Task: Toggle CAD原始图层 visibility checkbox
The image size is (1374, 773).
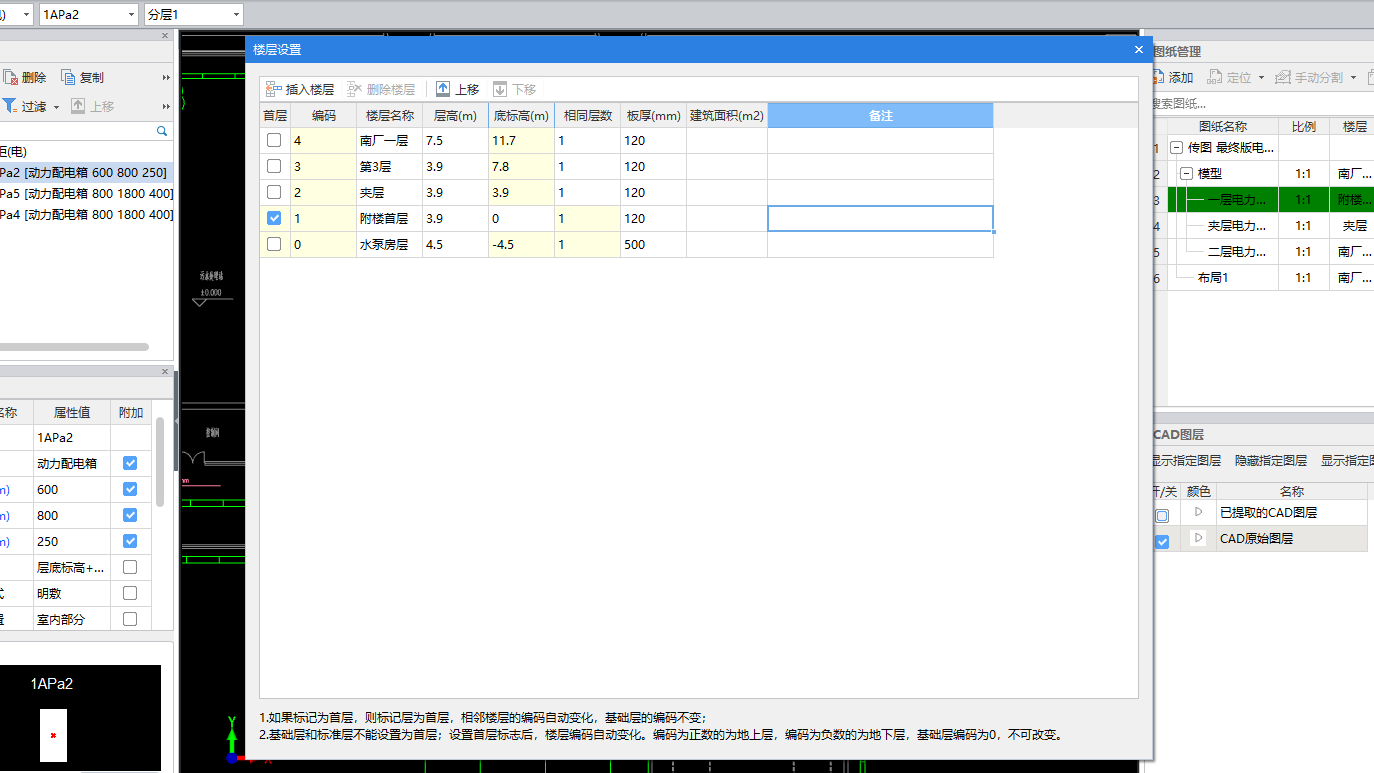Action: click(x=1162, y=542)
